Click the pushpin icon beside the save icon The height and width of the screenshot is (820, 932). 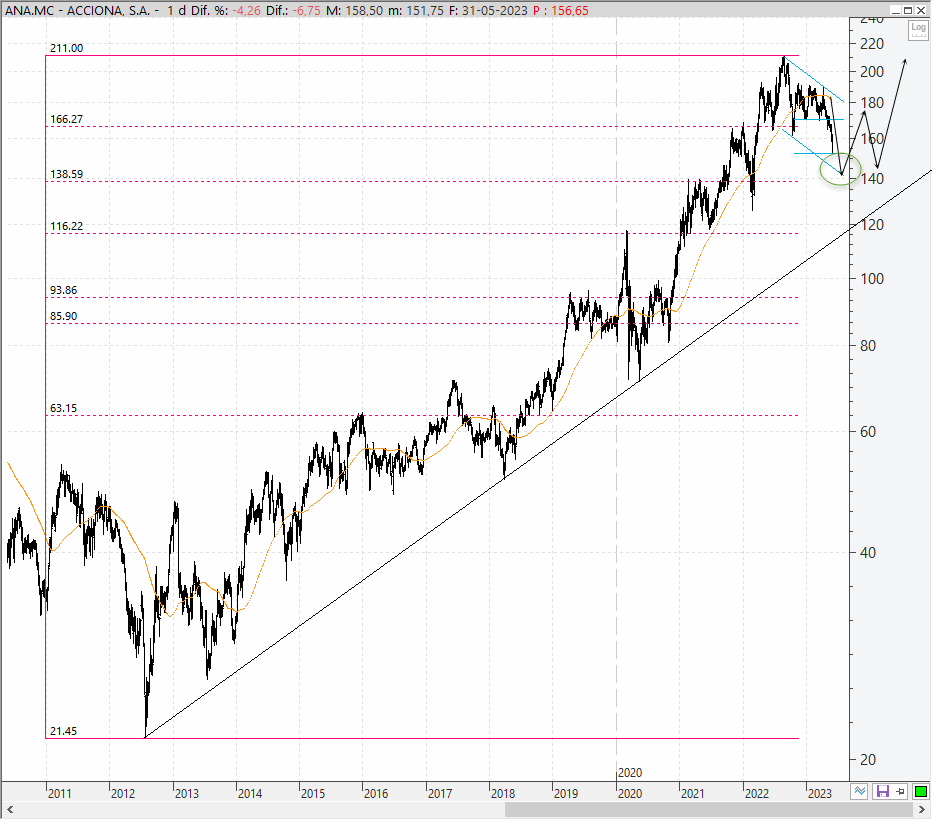tap(900, 791)
